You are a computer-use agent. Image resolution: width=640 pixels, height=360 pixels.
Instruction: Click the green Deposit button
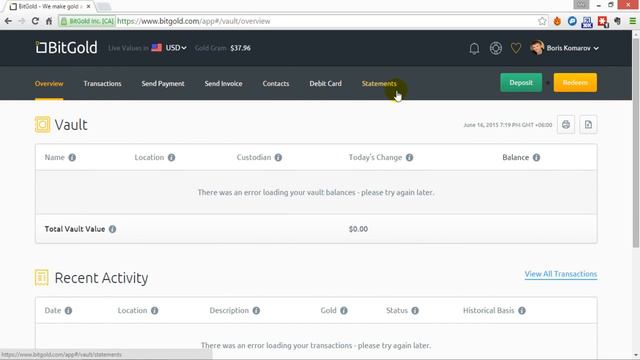(x=521, y=82)
